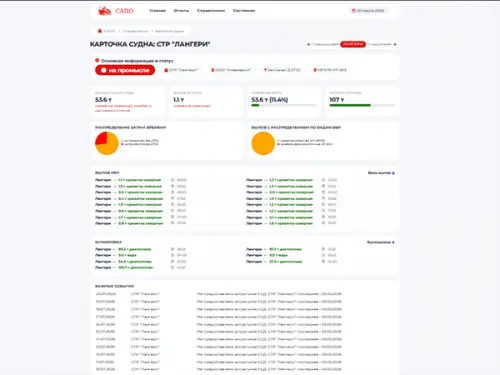Image resolution: width=500 pixels, height=375 pixels.
Task: Click the Распределение затрат времени heading
Action: 130,128
